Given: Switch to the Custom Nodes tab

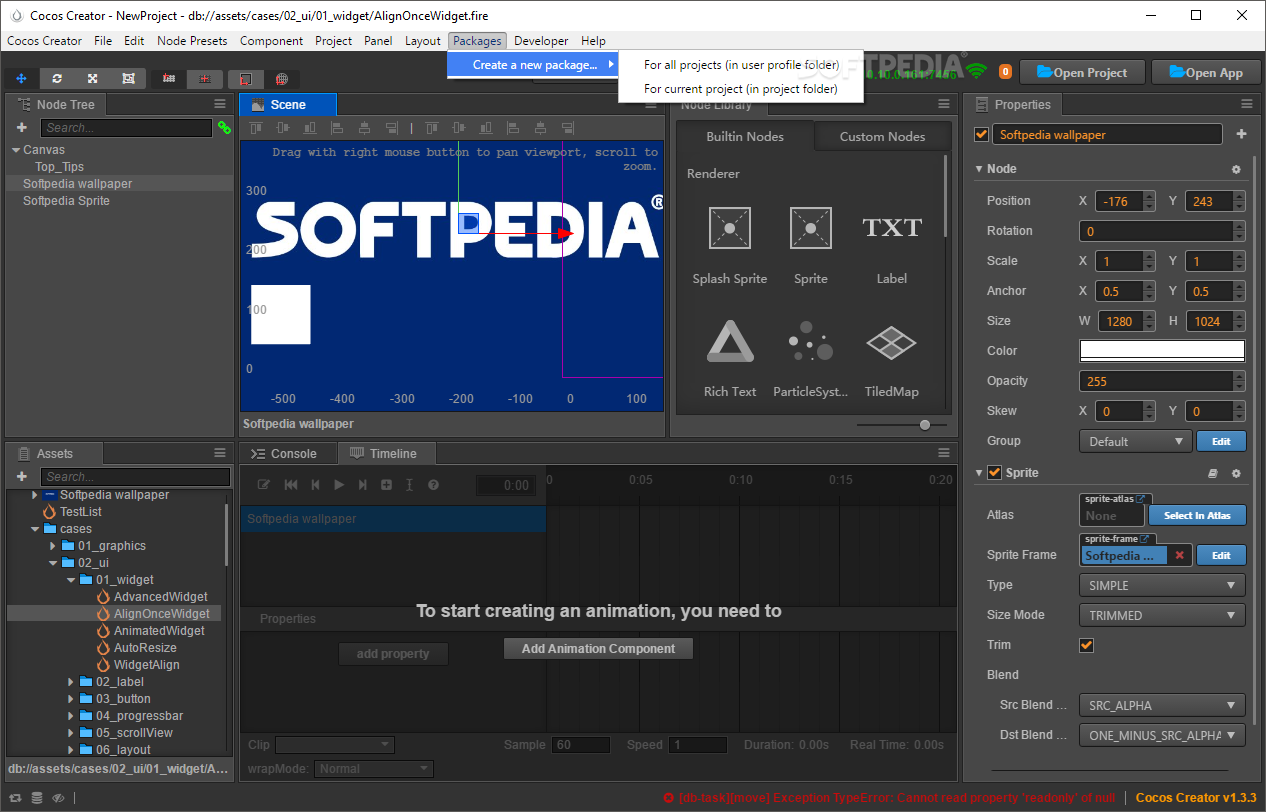Looking at the screenshot, I should [x=882, y=137].
